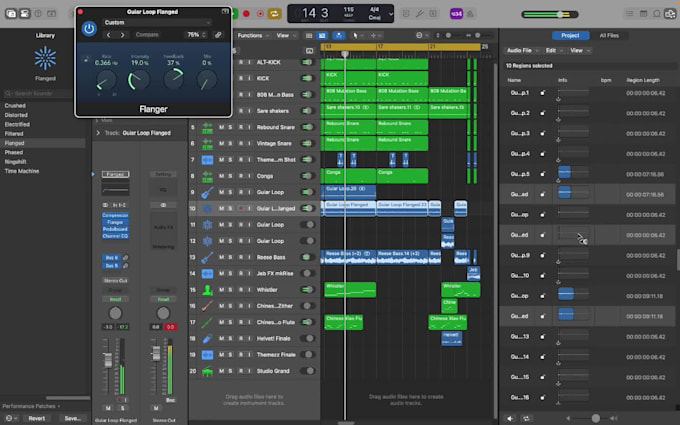Open the Inspector icon in toolbar
This screenshot has height=425, width=680.
[x=25, y=14]
